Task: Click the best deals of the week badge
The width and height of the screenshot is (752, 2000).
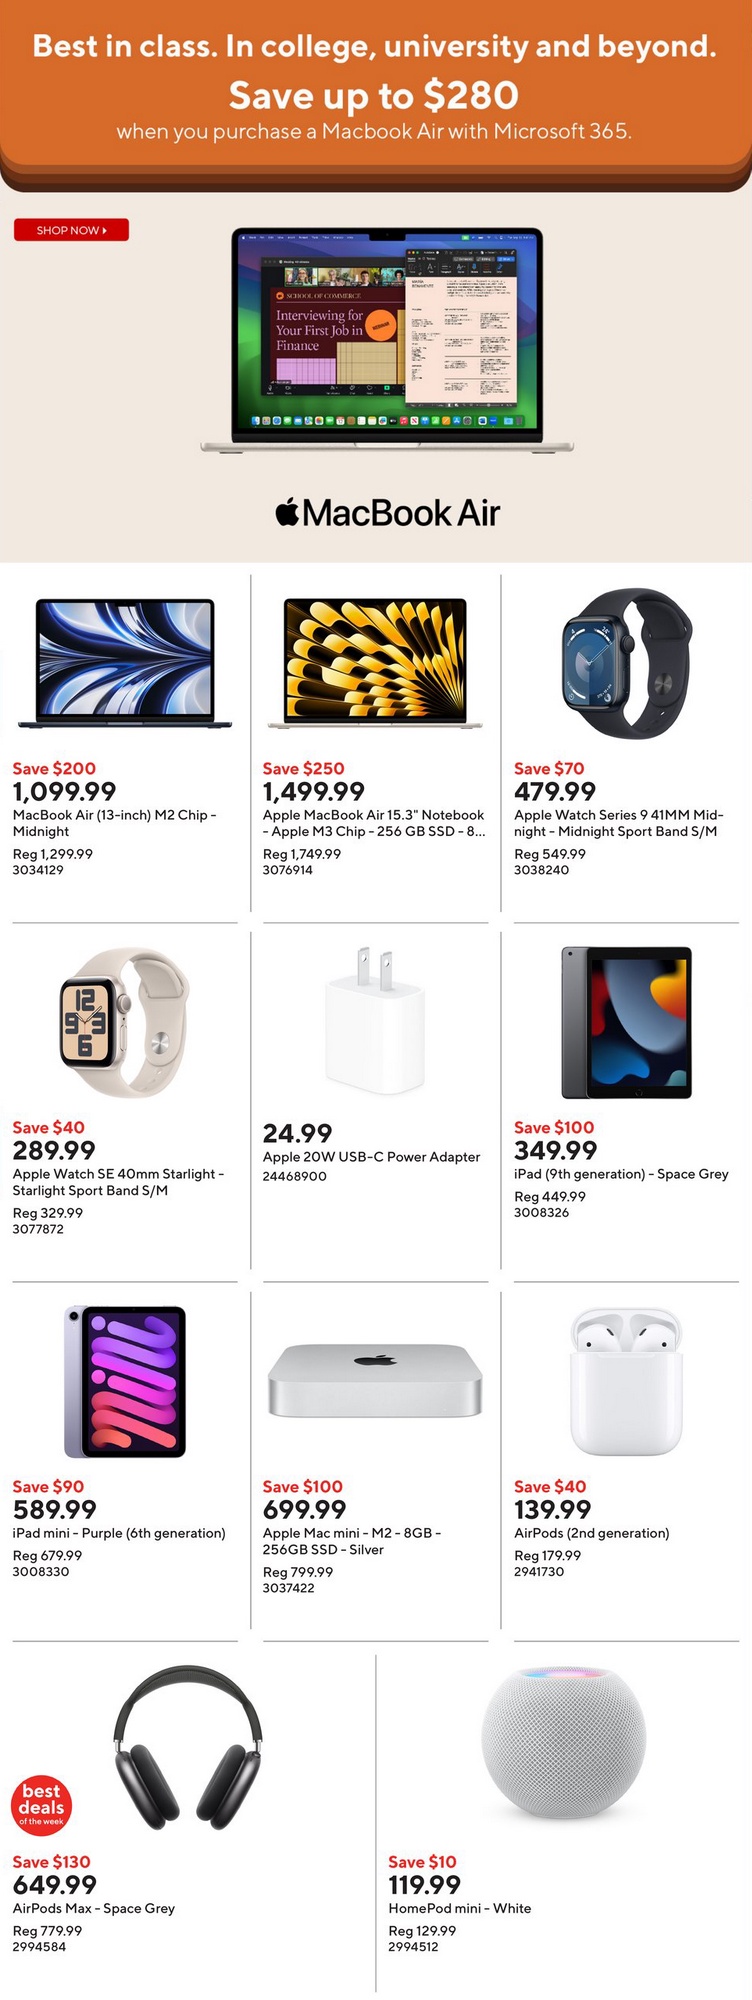Action: (41, 1805)
